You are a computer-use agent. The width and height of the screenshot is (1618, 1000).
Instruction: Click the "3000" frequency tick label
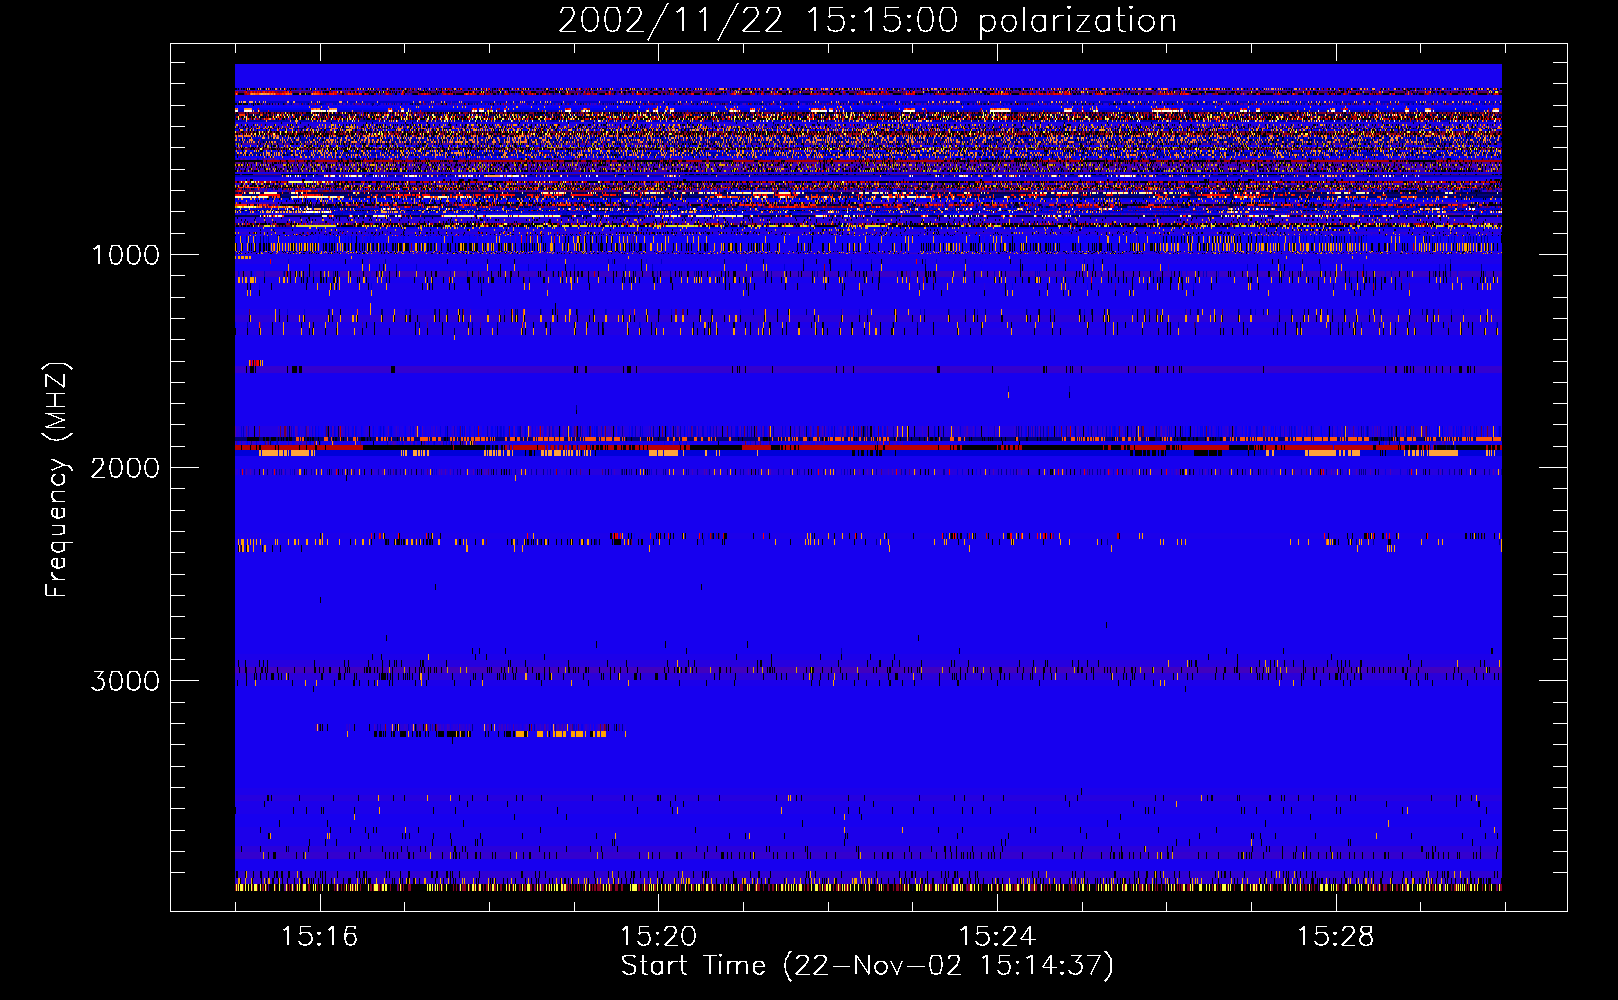click(x=125, y=681)
